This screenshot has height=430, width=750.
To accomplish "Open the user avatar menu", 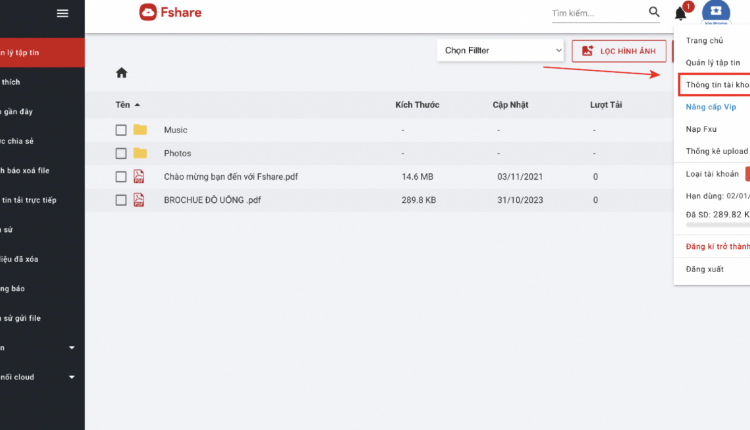I will click(x=716, y=11).
